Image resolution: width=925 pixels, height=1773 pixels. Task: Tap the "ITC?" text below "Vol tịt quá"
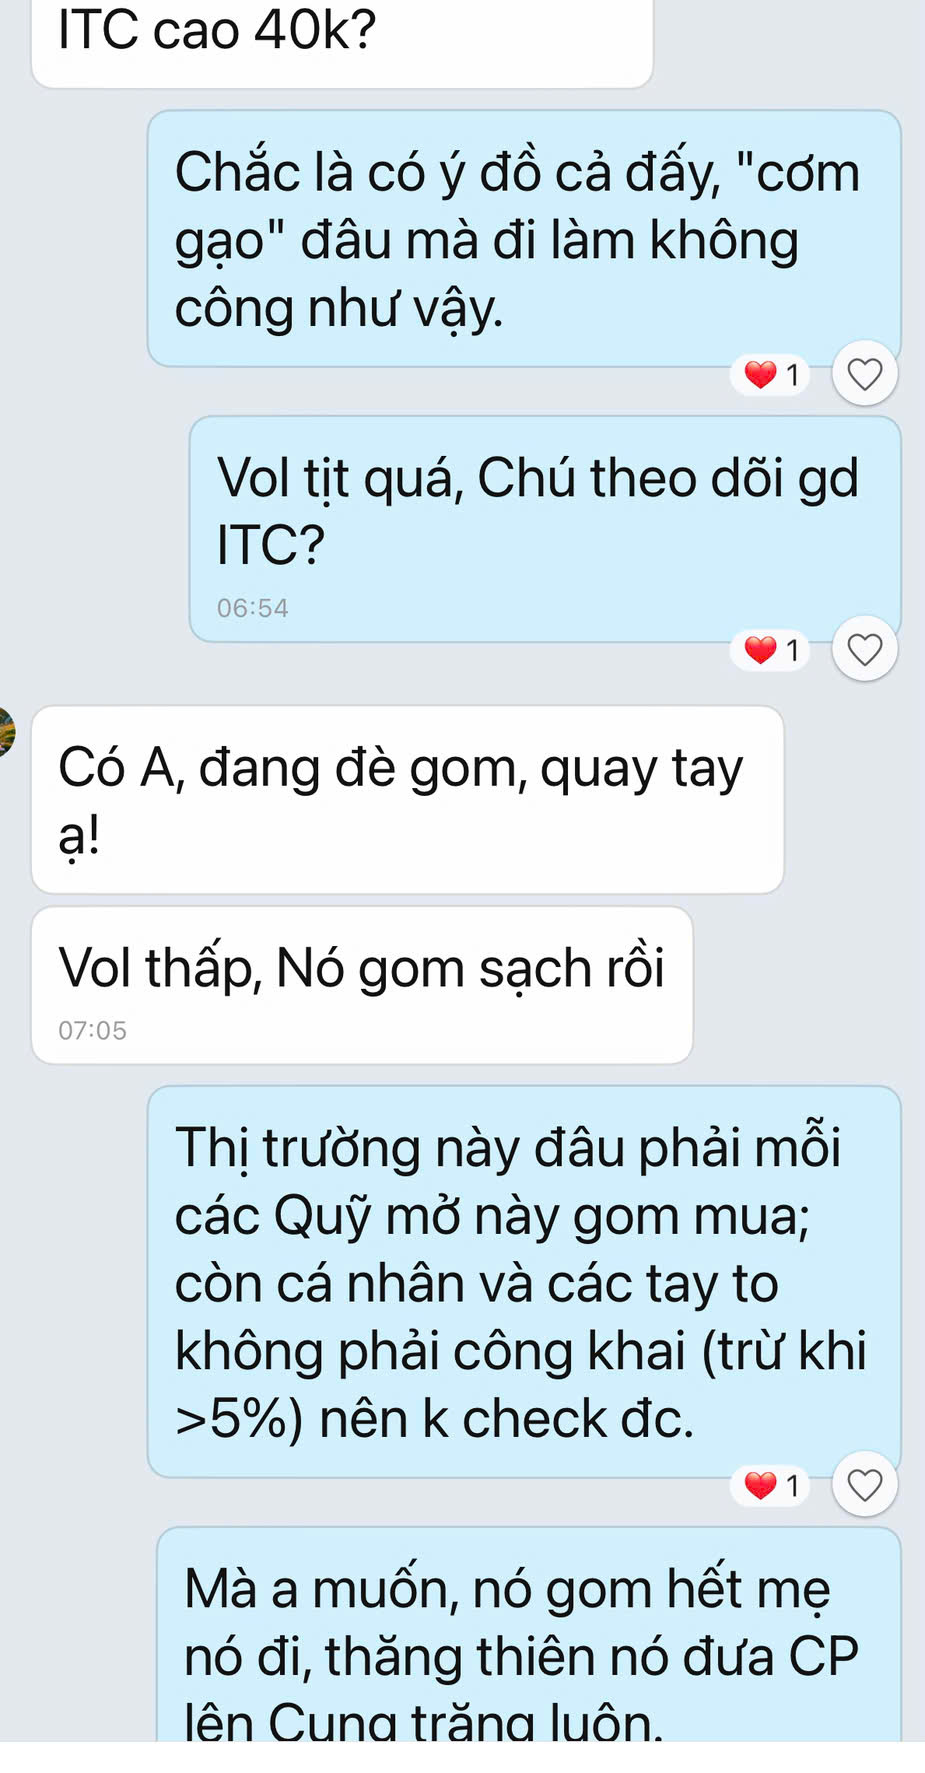pyautogui.click(x=271, y=545)
